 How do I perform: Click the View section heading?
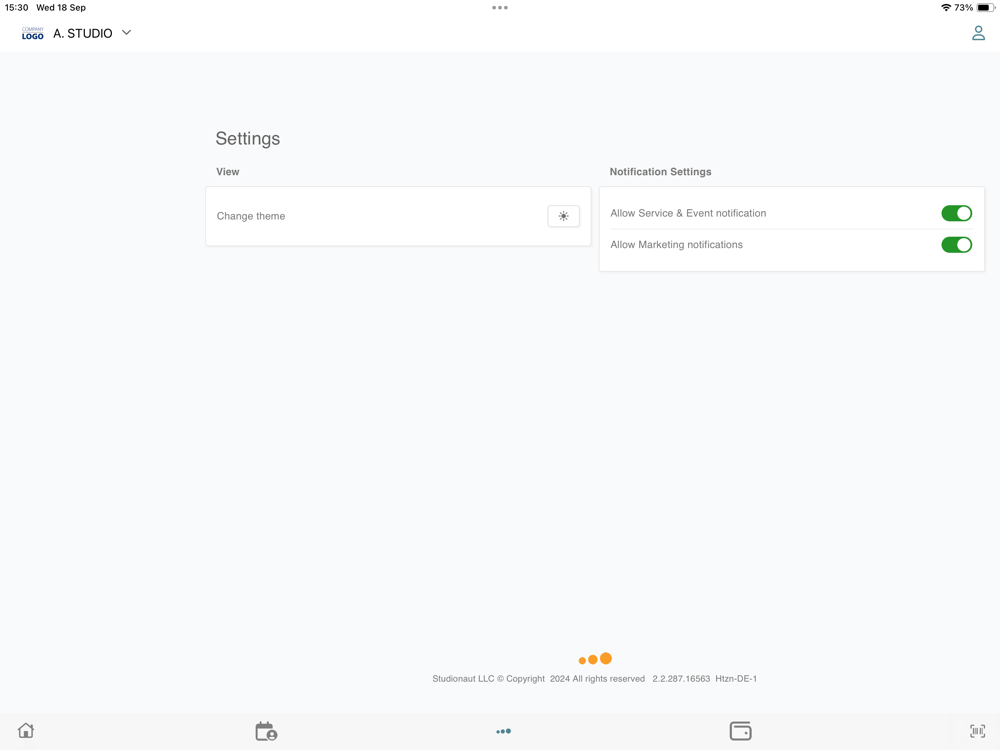tap(228, 172)
